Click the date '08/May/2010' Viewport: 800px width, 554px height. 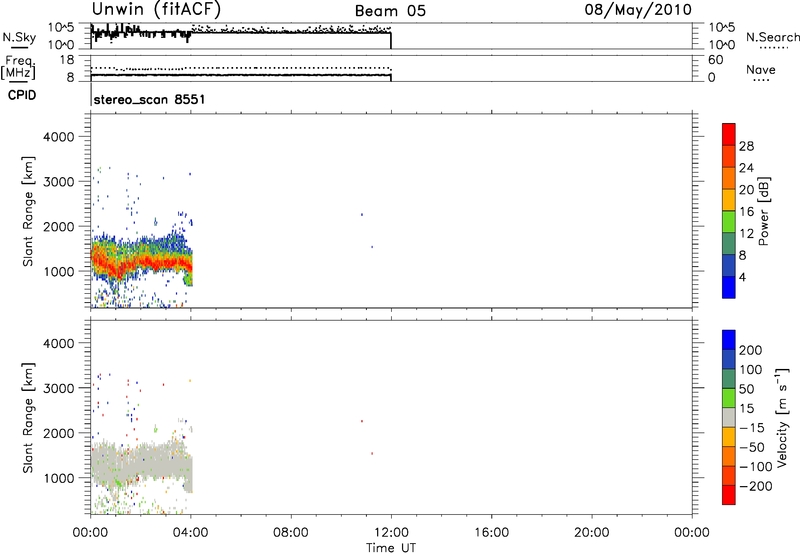638,9
